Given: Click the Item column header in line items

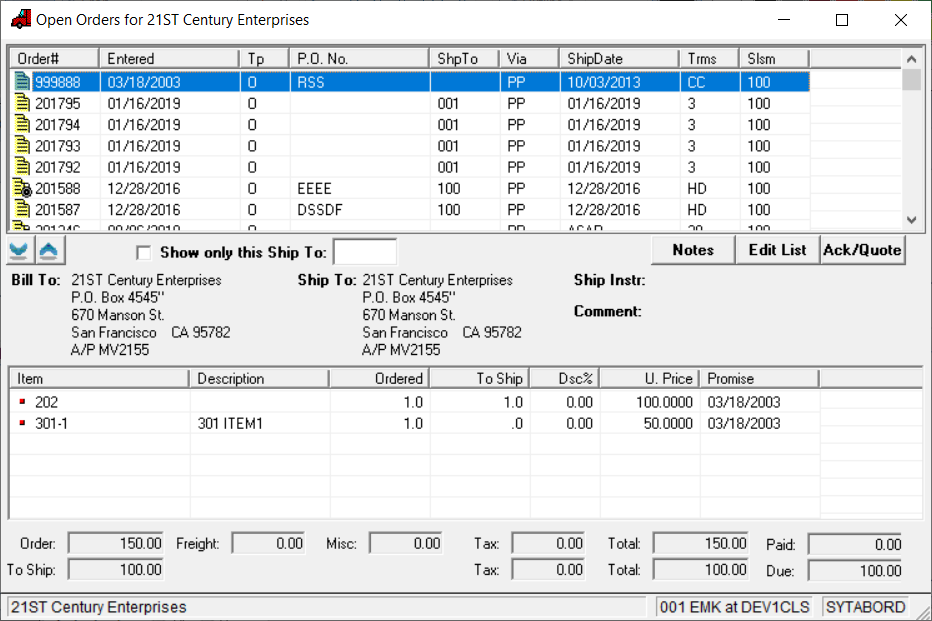Looking at the screenshot, I should click(x=98, y=379).
